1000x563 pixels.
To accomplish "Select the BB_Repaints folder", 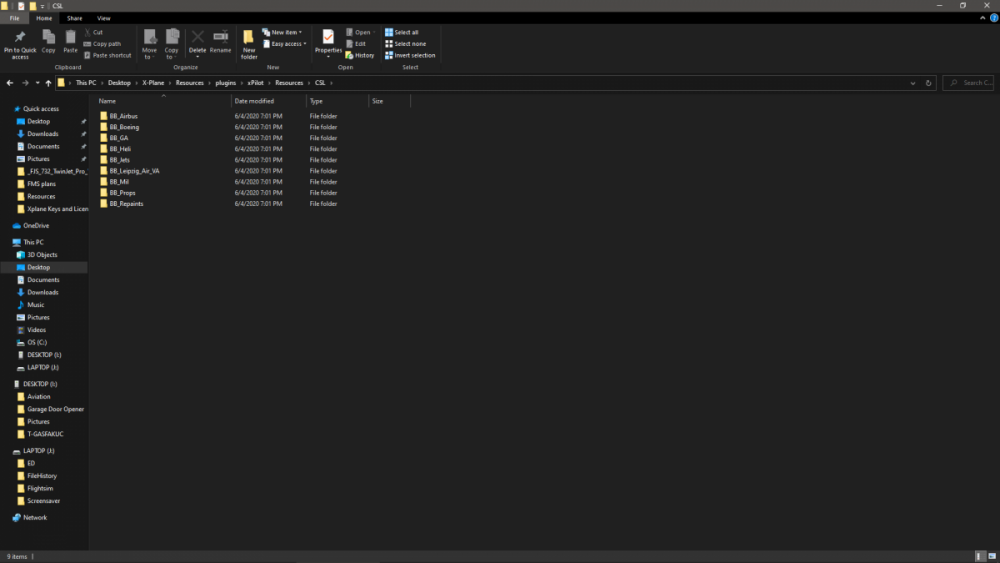I will click(126, 204).
